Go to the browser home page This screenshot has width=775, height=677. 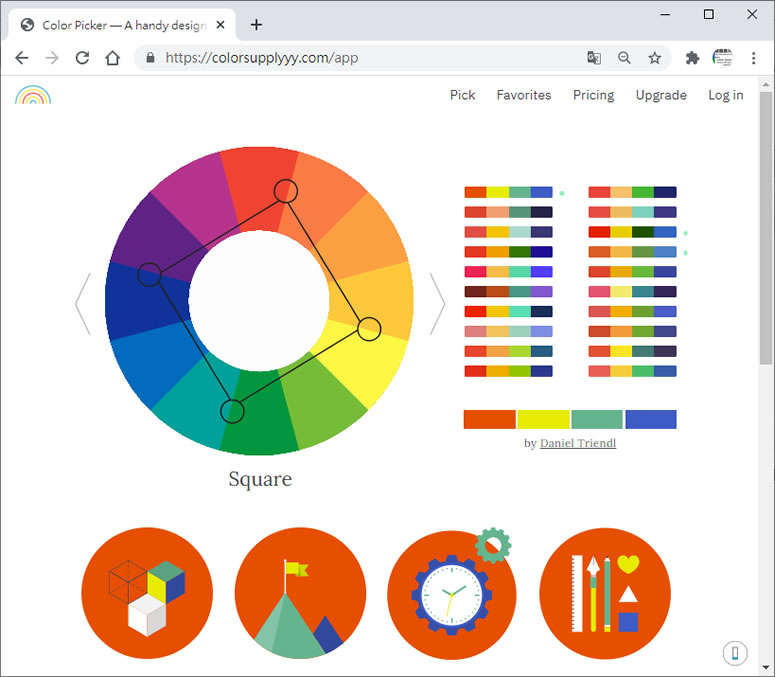[113, 58]
